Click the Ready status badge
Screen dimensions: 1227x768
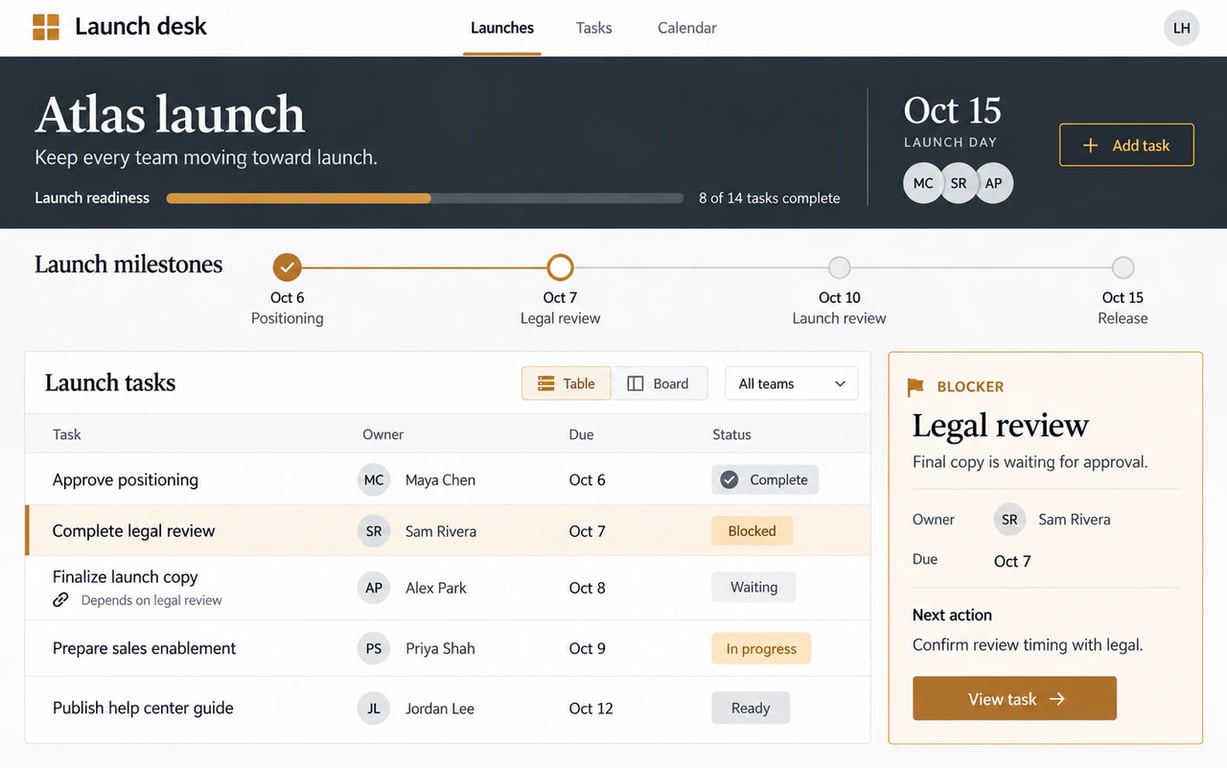(x=750, y=708)
